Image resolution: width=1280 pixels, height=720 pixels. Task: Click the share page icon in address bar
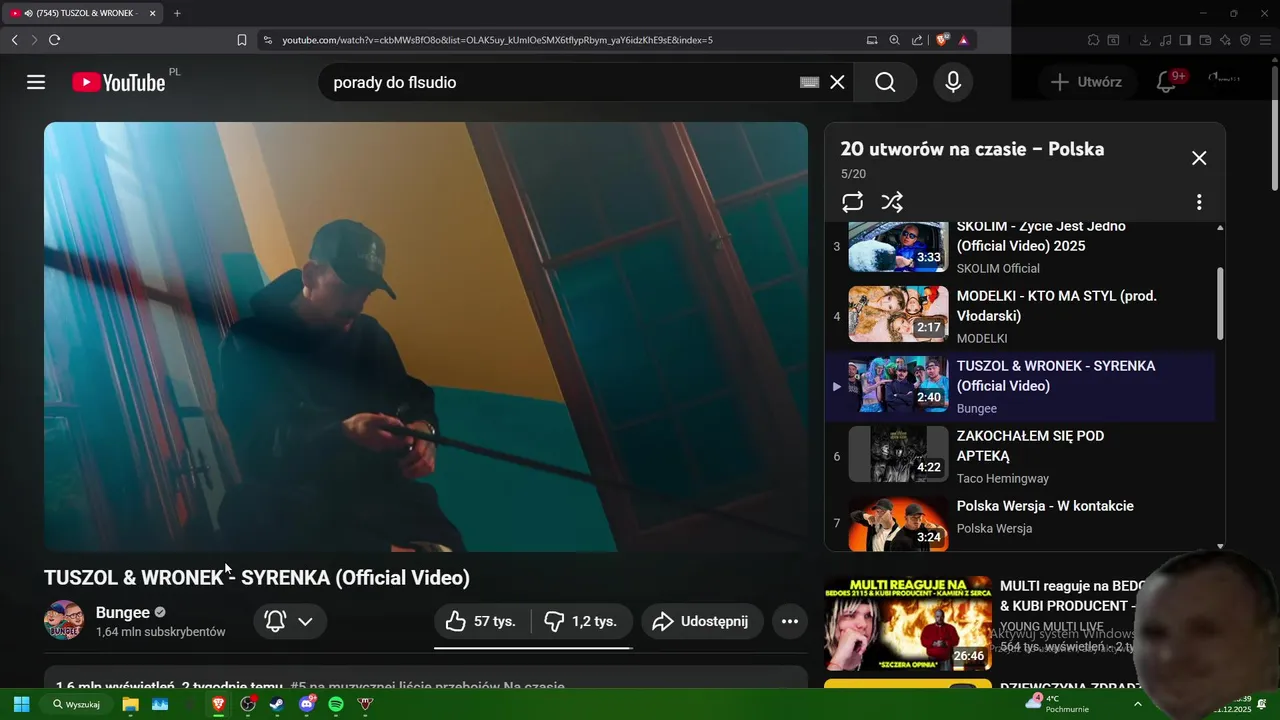click(x=917, y=40)
